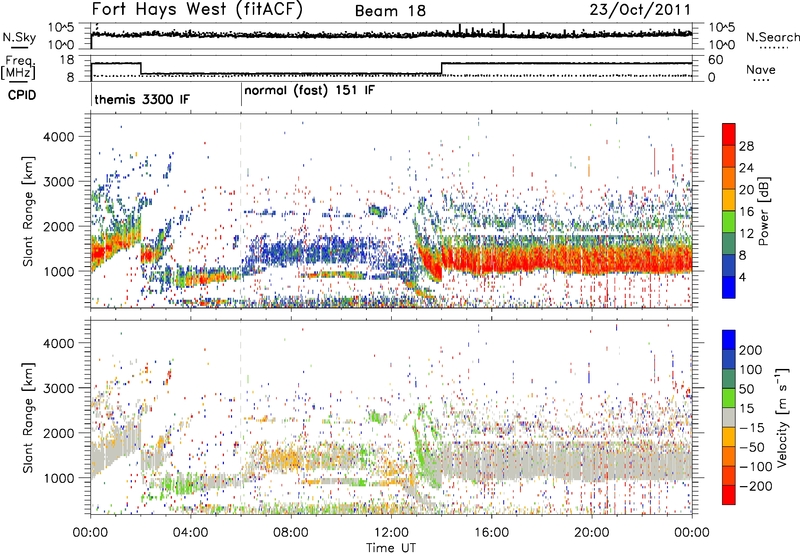The height and width of the screenshot is (554, 800).
Task: Click "Slant Range [km]" label of the velocity panel
Action: (28, 417)
